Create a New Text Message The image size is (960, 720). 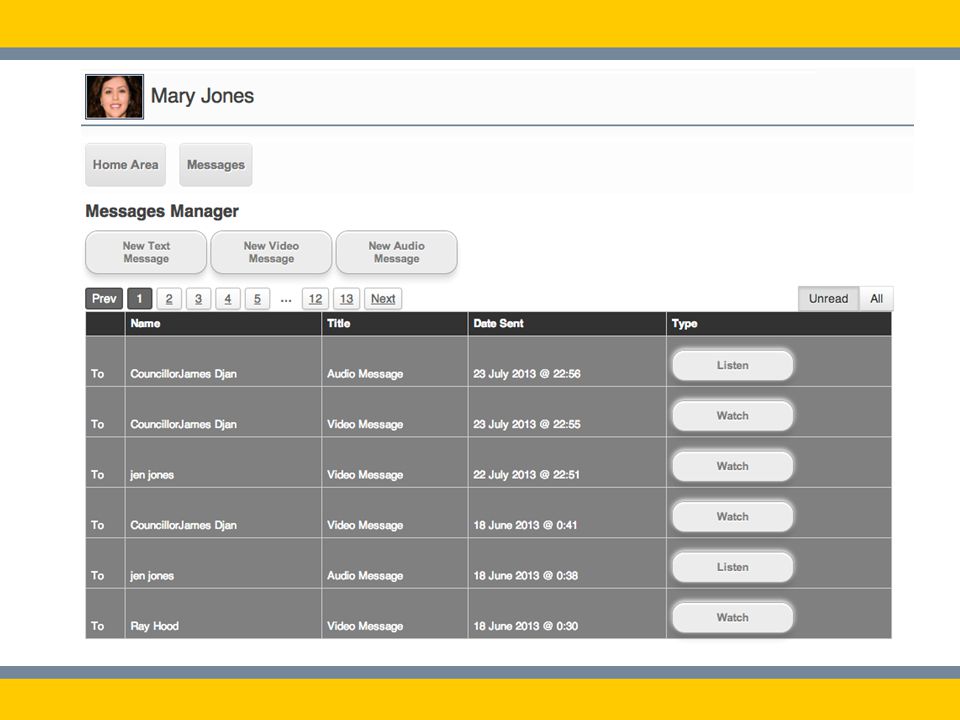point(146,252)
